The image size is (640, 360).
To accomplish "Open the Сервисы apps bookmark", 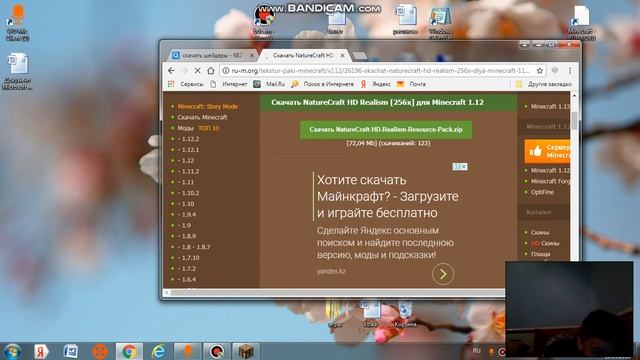I will pyautogui.click(x=185, y=84).
